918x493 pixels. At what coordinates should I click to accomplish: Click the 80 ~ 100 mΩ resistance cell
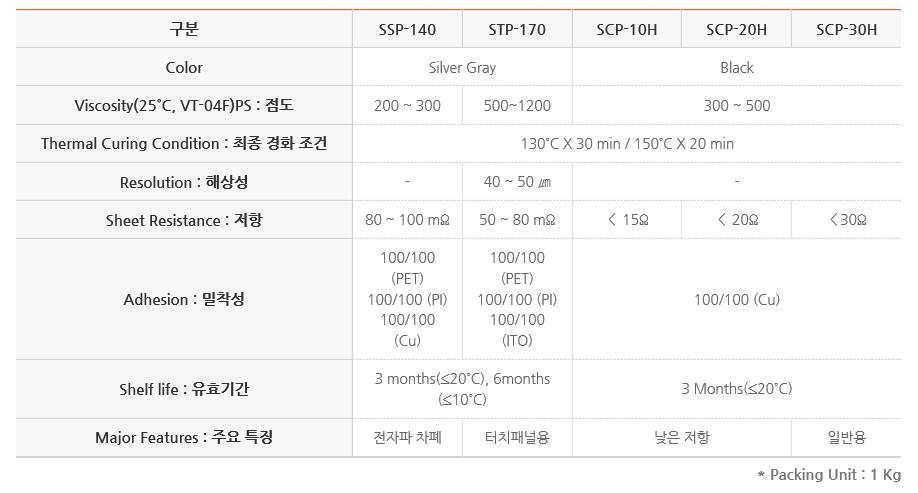(407, 220)
